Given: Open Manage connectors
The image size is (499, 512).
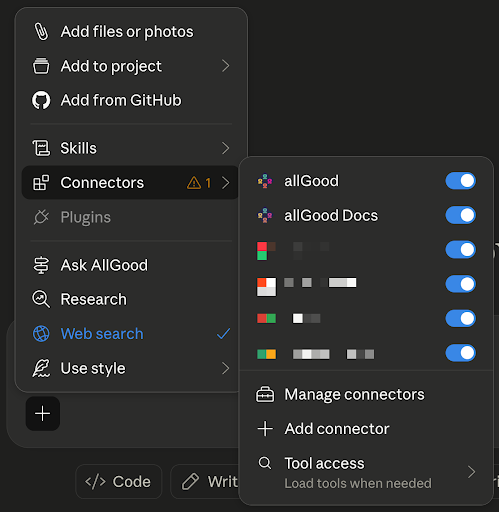Looking at the screenshot, I should pos(366,394).
